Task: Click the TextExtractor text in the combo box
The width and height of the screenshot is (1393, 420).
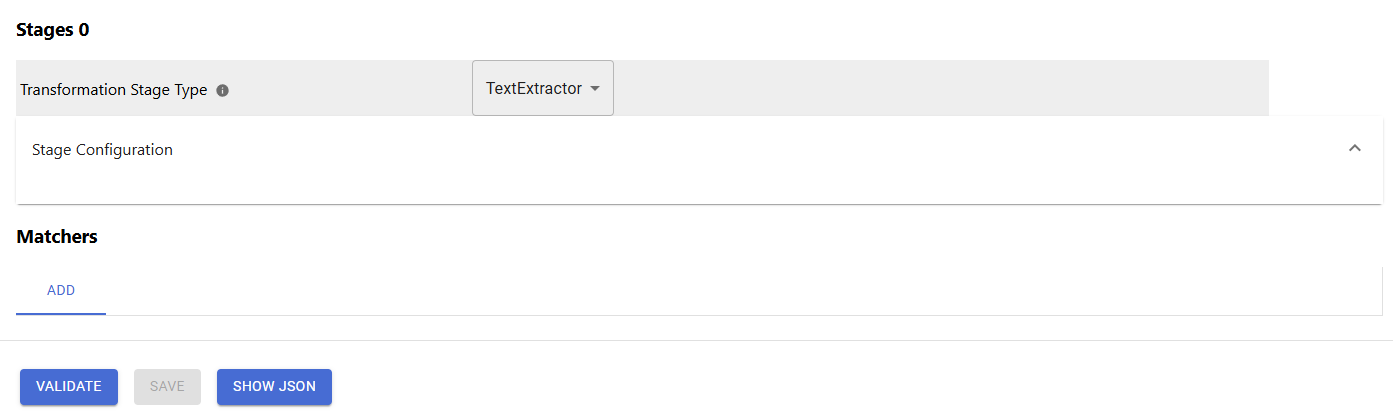Action: coord(534,88)
